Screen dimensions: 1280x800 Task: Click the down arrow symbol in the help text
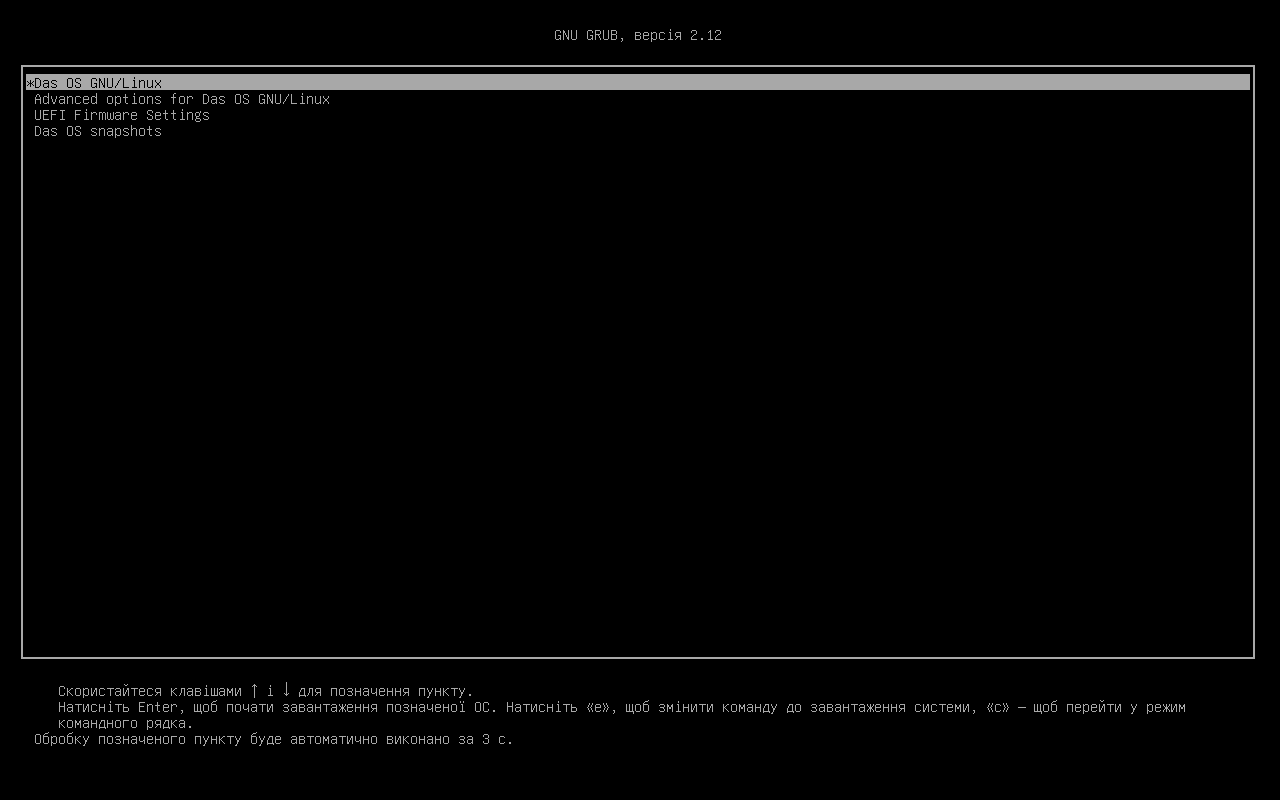click(x=286, y=690)
